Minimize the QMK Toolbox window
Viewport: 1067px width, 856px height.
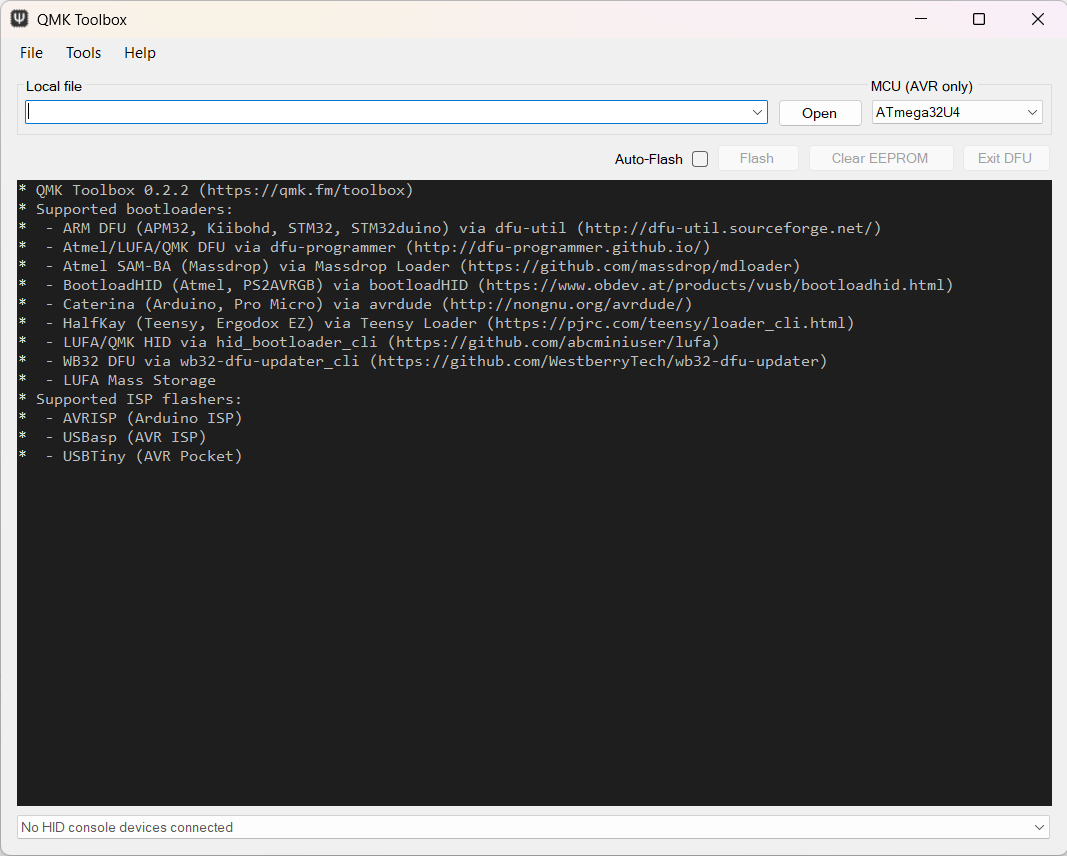(x=921, y=19)
